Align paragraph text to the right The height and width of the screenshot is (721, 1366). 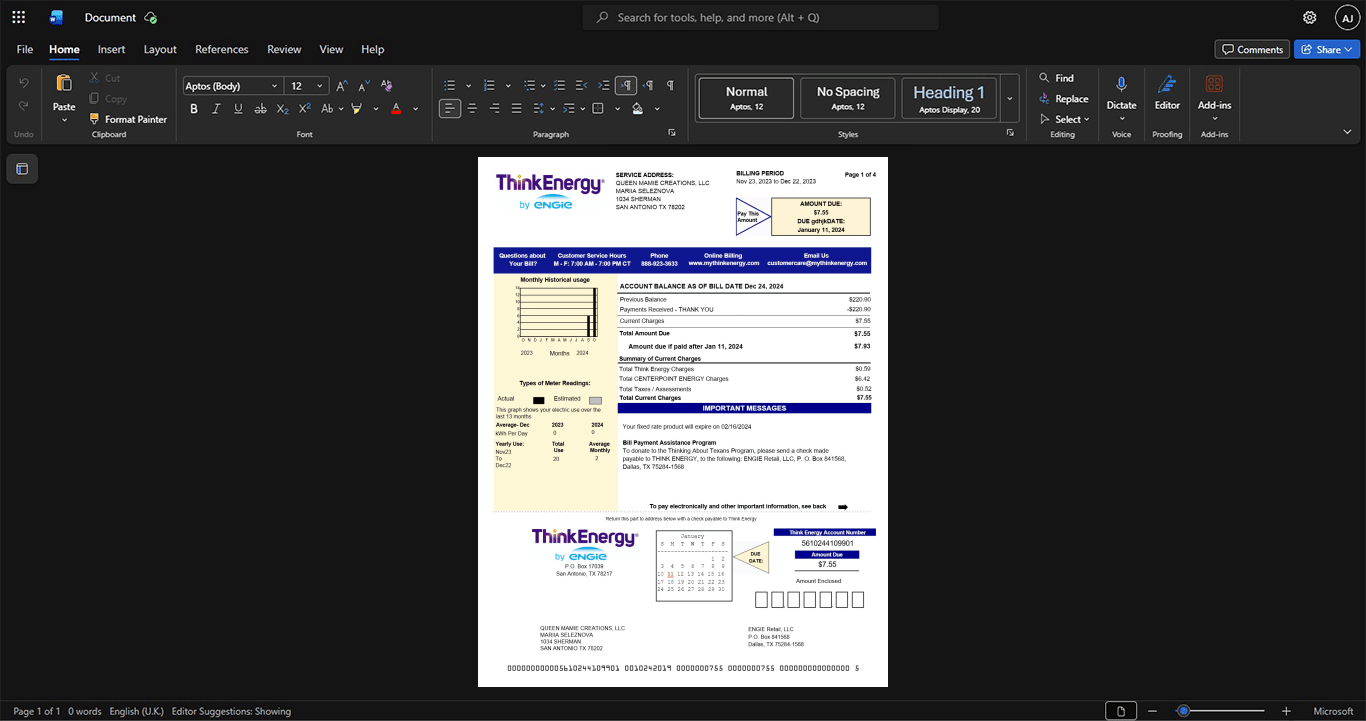click(x=494, y=108)
